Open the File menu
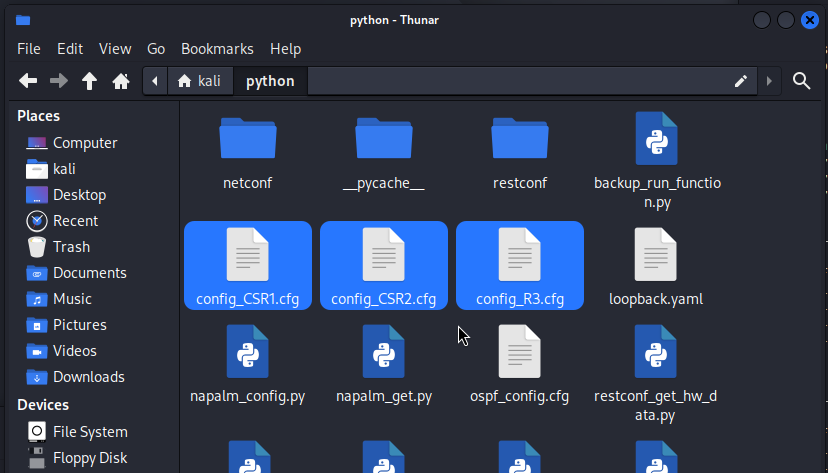Viewport: 828px width, 473px height. (29, 49)
